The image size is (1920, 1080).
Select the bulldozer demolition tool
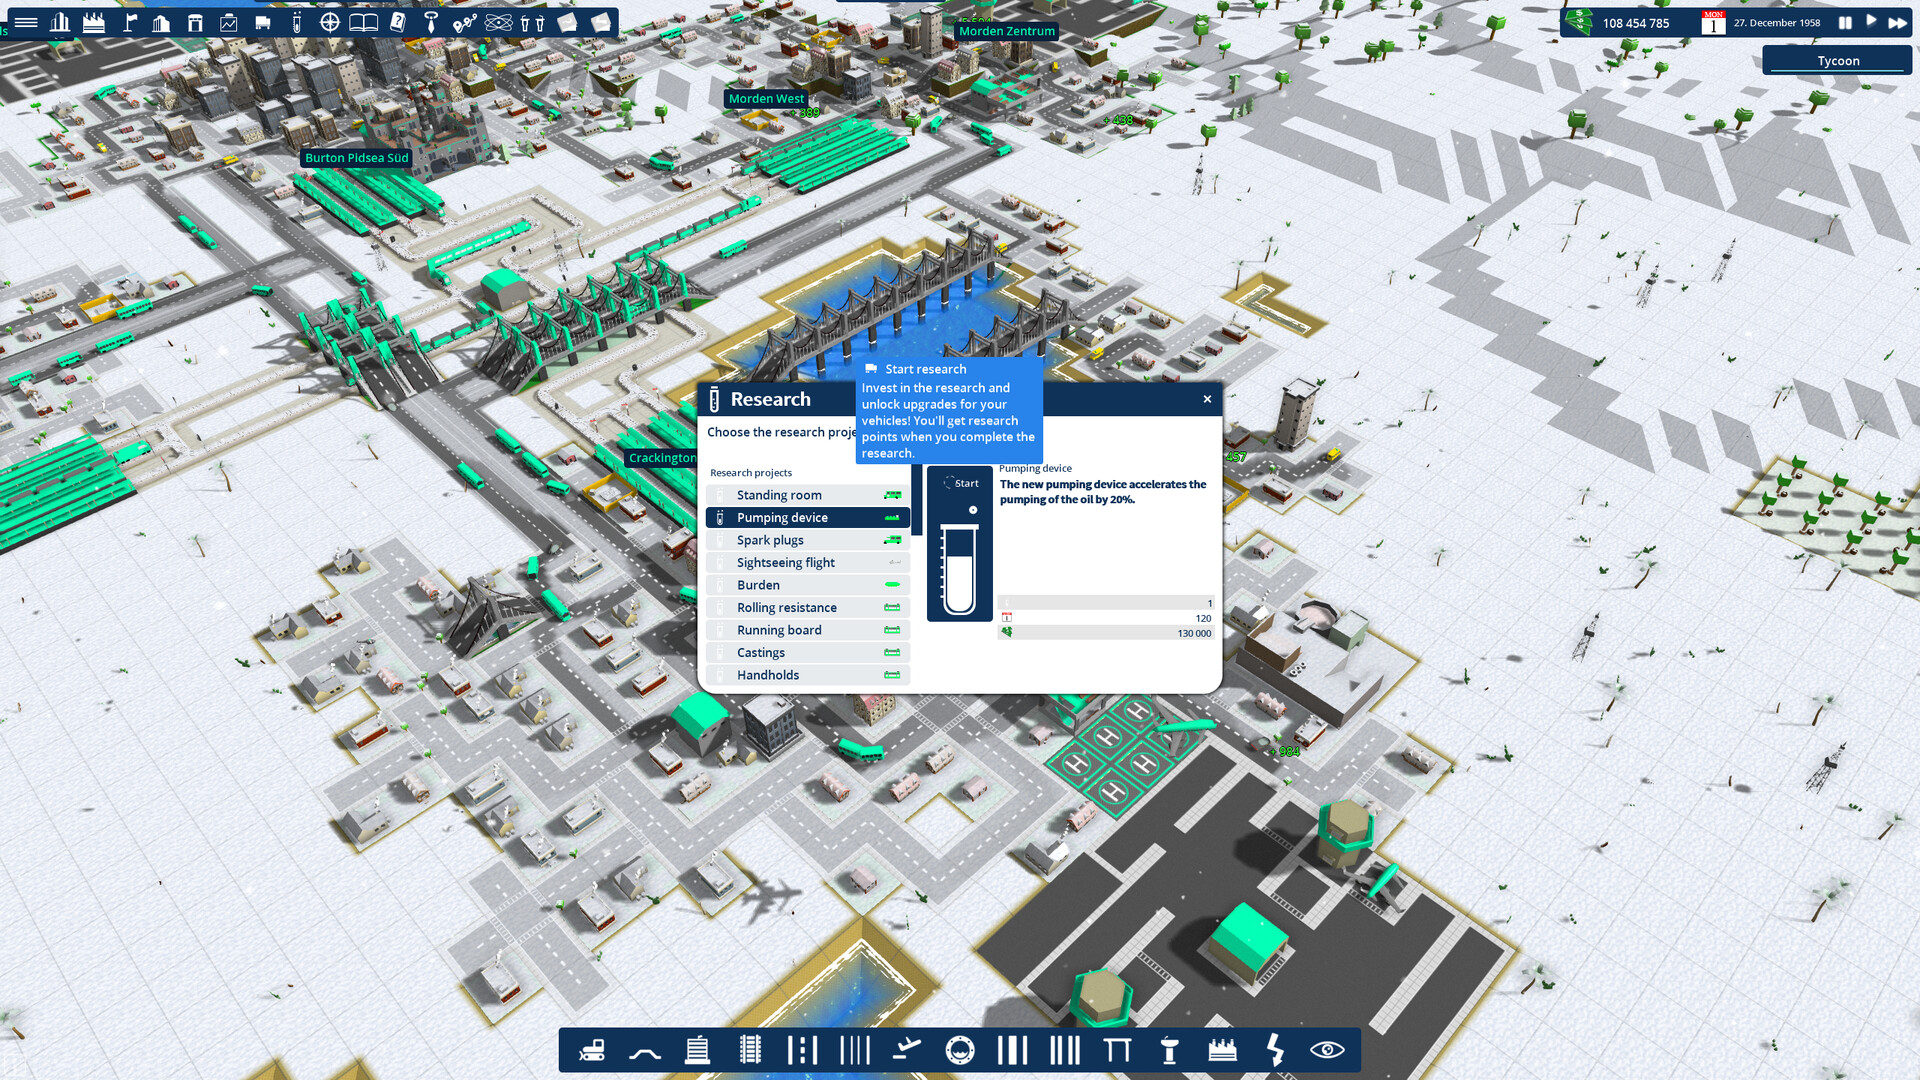click(594, 1051)
